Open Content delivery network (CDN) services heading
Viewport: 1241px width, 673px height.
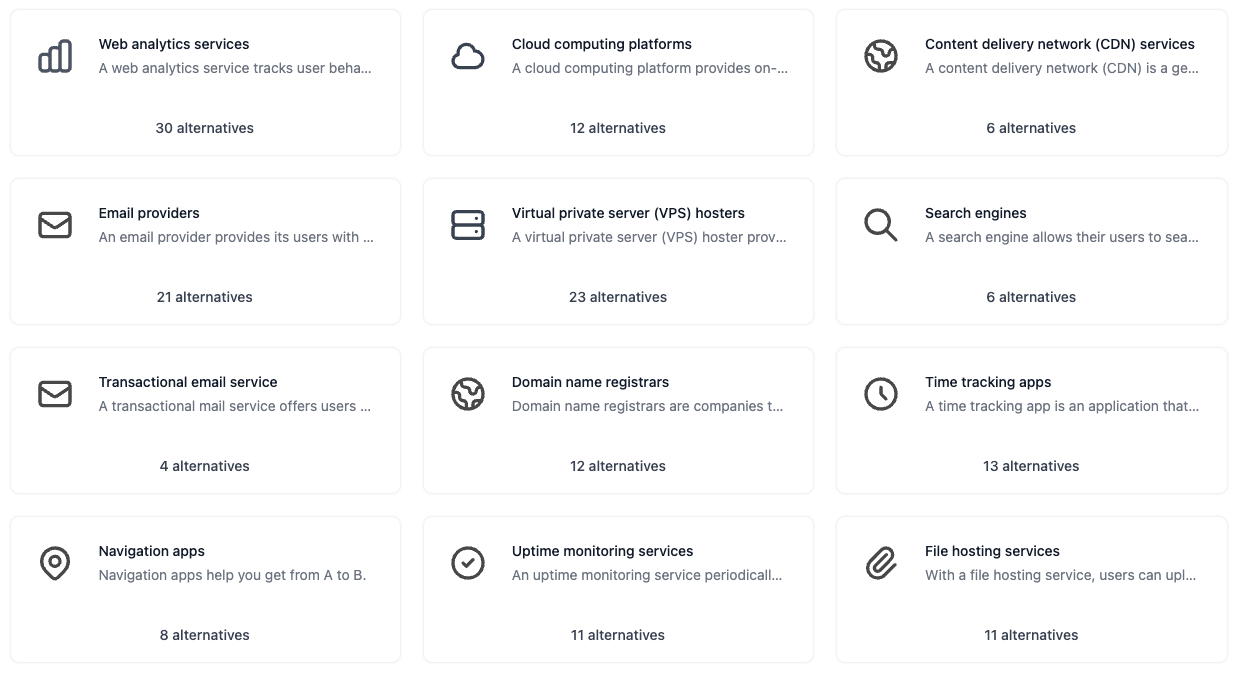(1060, 44)
